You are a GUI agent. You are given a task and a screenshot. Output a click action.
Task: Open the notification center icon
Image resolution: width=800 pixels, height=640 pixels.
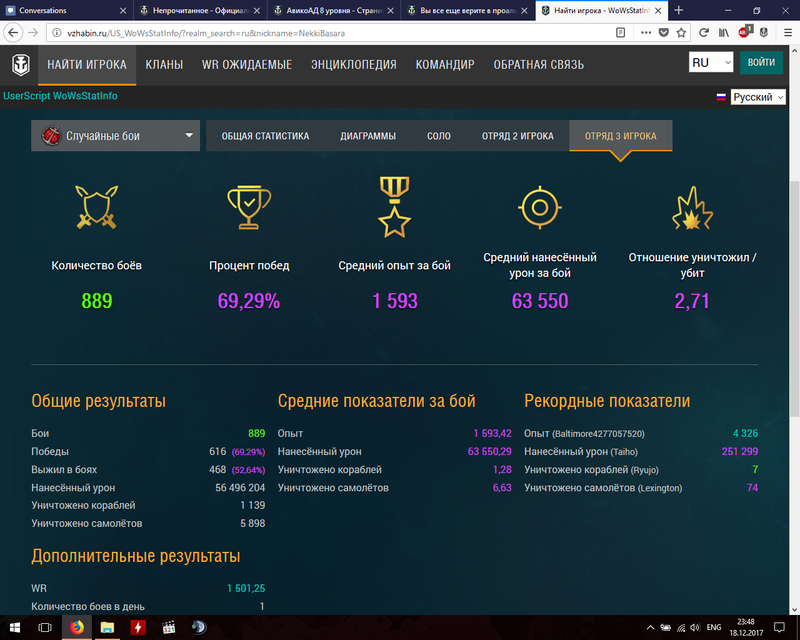[x=779, y=627]
